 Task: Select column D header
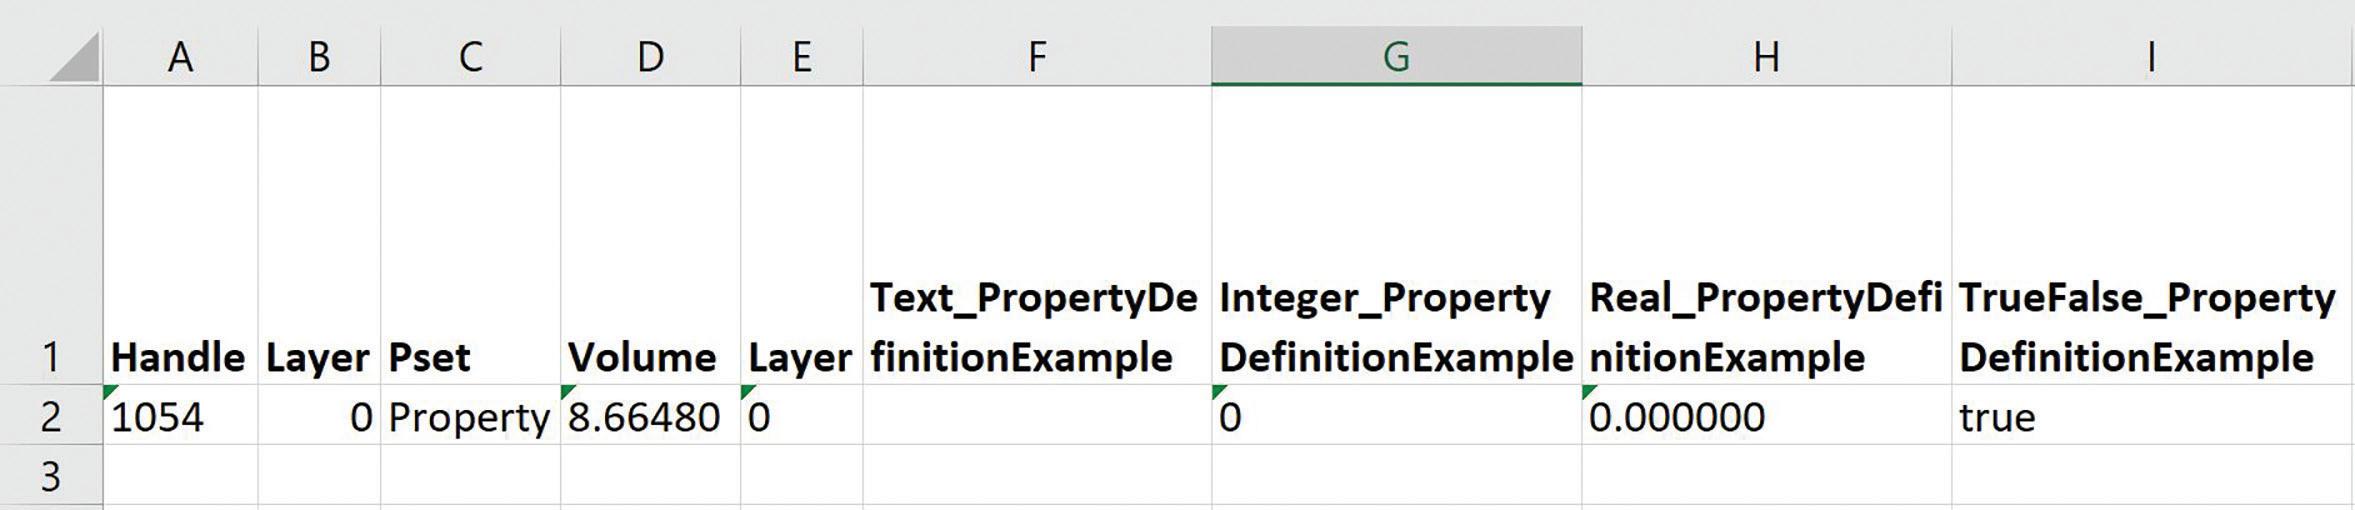650,58
